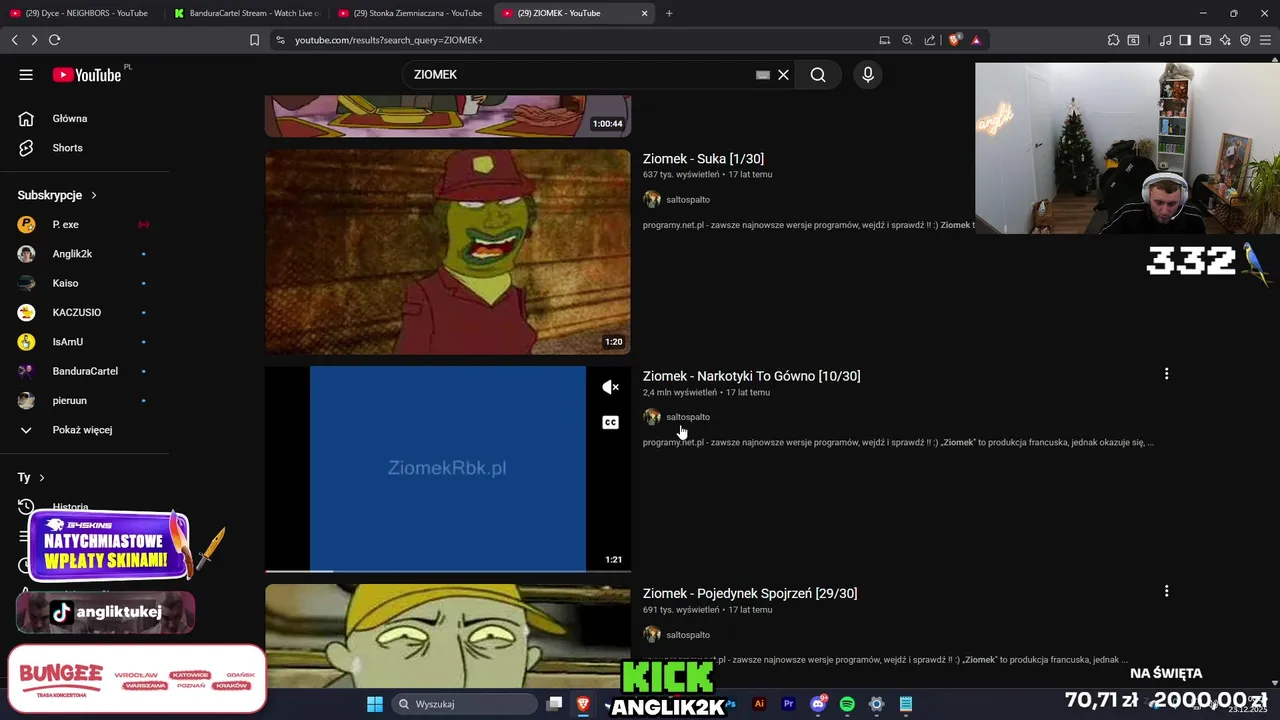Open the YouTube hamburger guide menu
Viewport: 1280px width, 720px height.
(26, 75)
